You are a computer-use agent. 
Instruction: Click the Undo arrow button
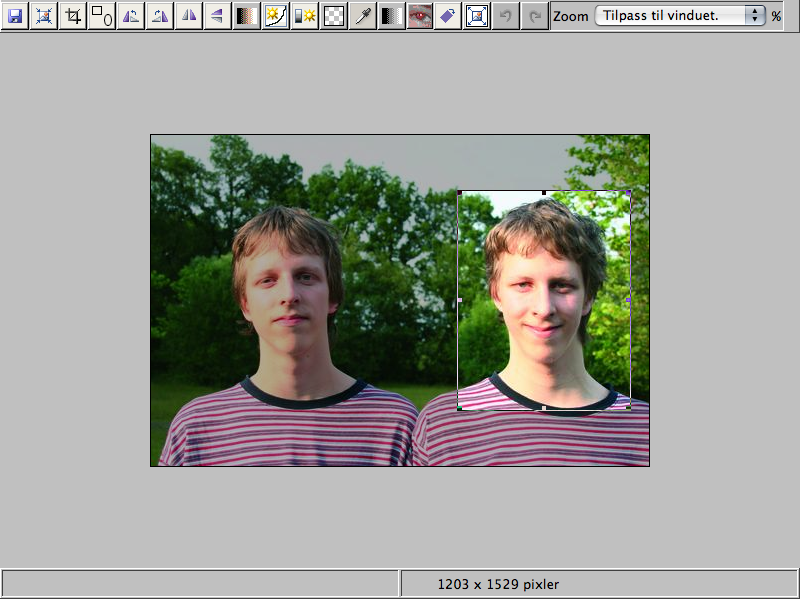tap(507, 16)
